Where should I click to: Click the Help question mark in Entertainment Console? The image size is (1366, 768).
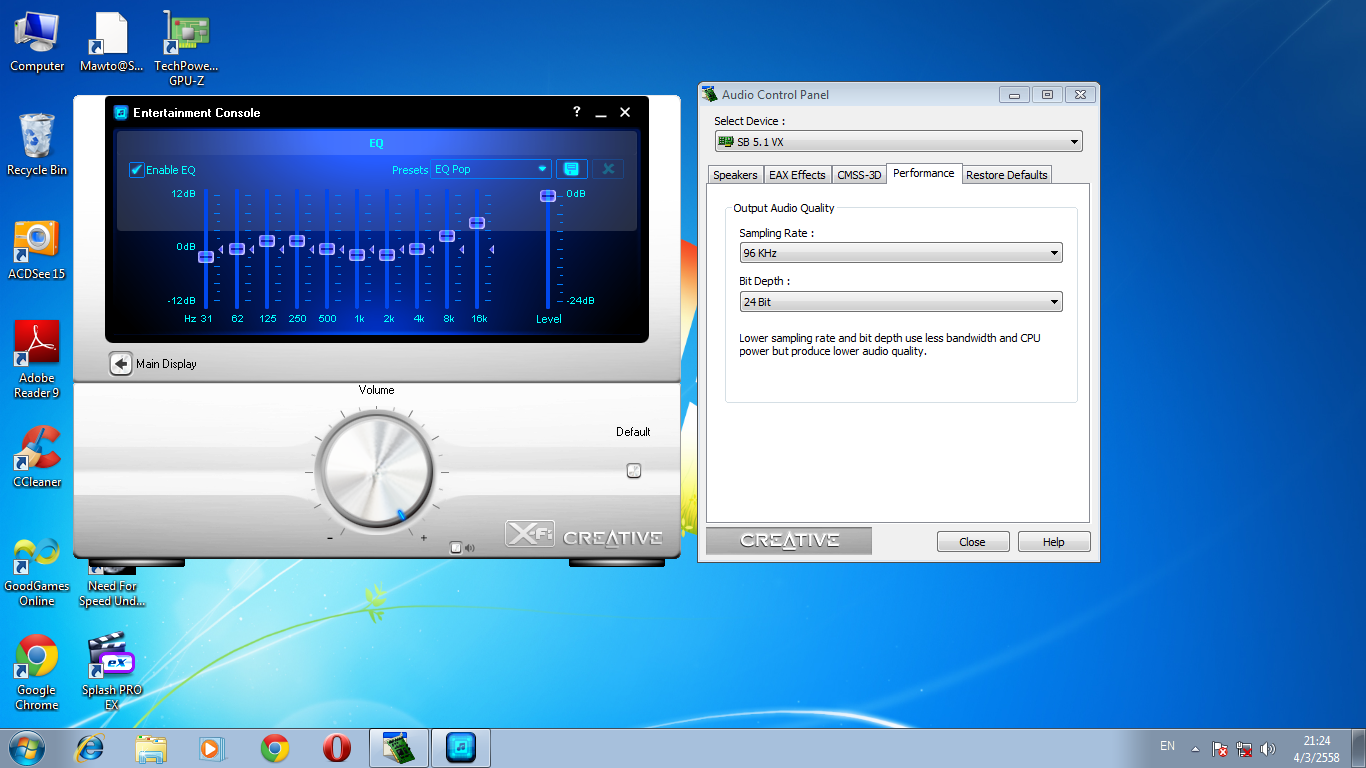[576, 112]
